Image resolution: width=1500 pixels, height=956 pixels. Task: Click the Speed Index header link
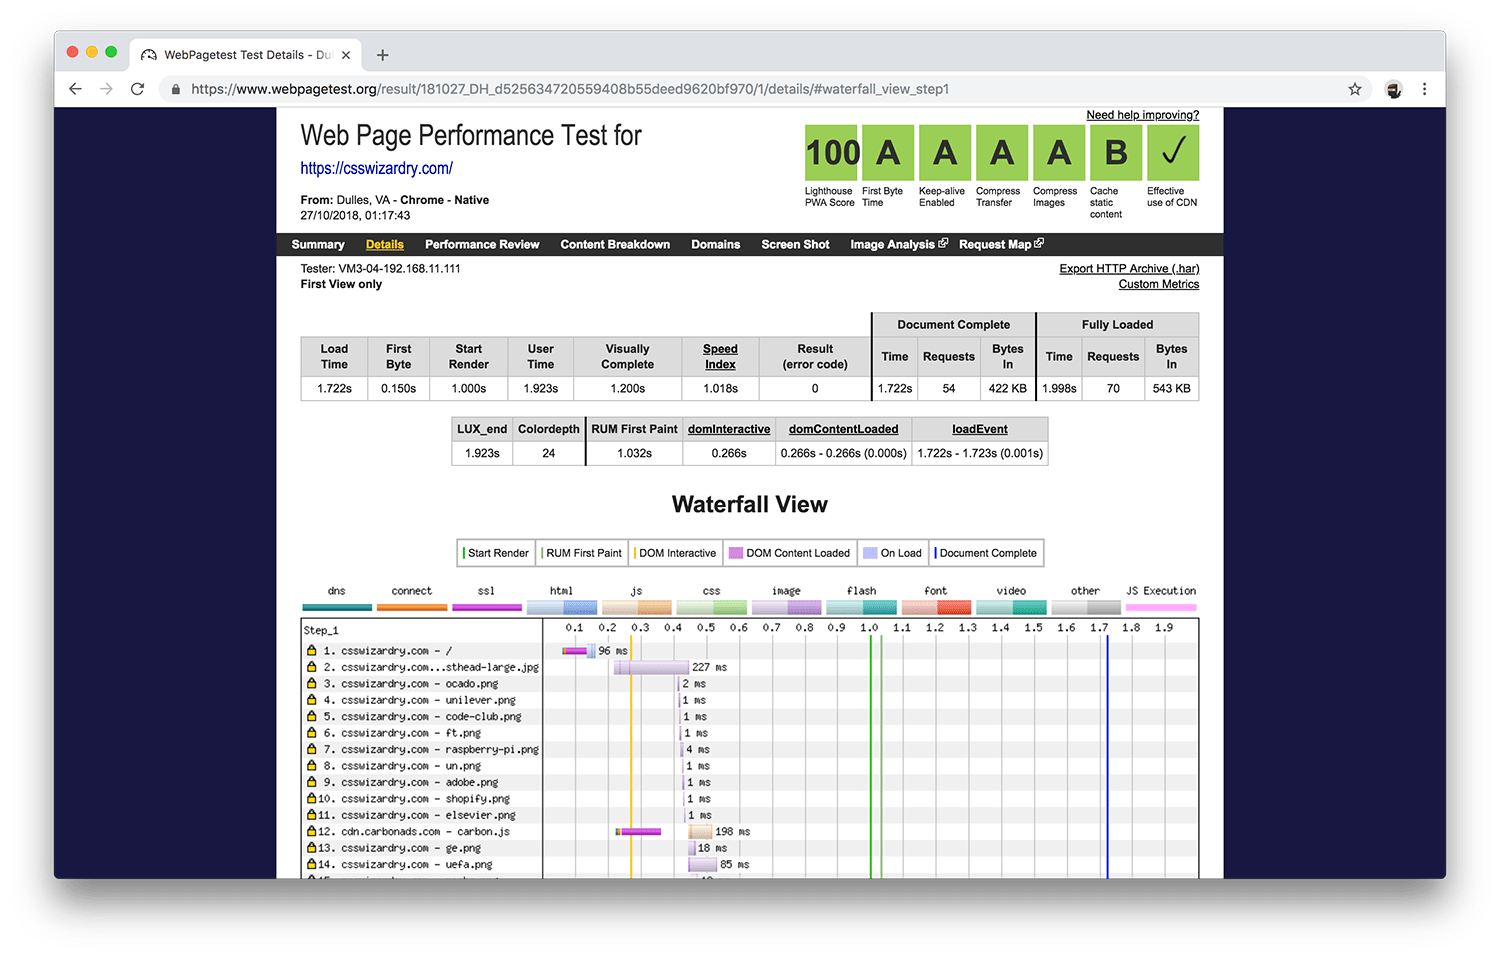(x=720, y=356)
